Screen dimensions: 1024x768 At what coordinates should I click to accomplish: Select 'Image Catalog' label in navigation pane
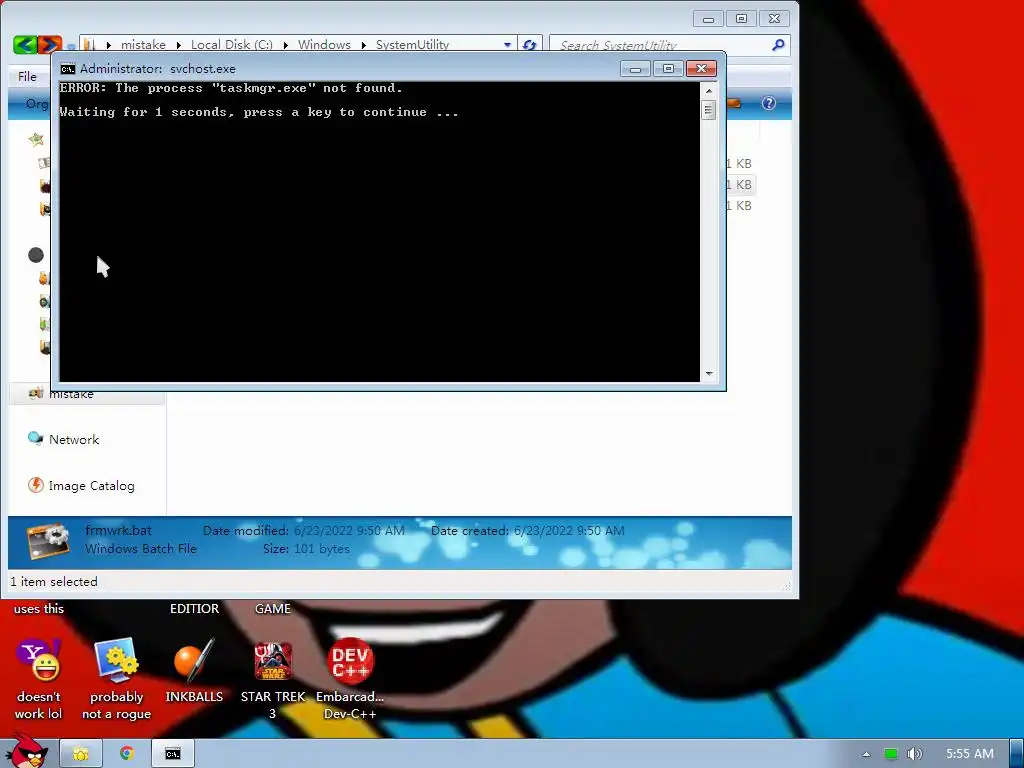pos(91,486)
